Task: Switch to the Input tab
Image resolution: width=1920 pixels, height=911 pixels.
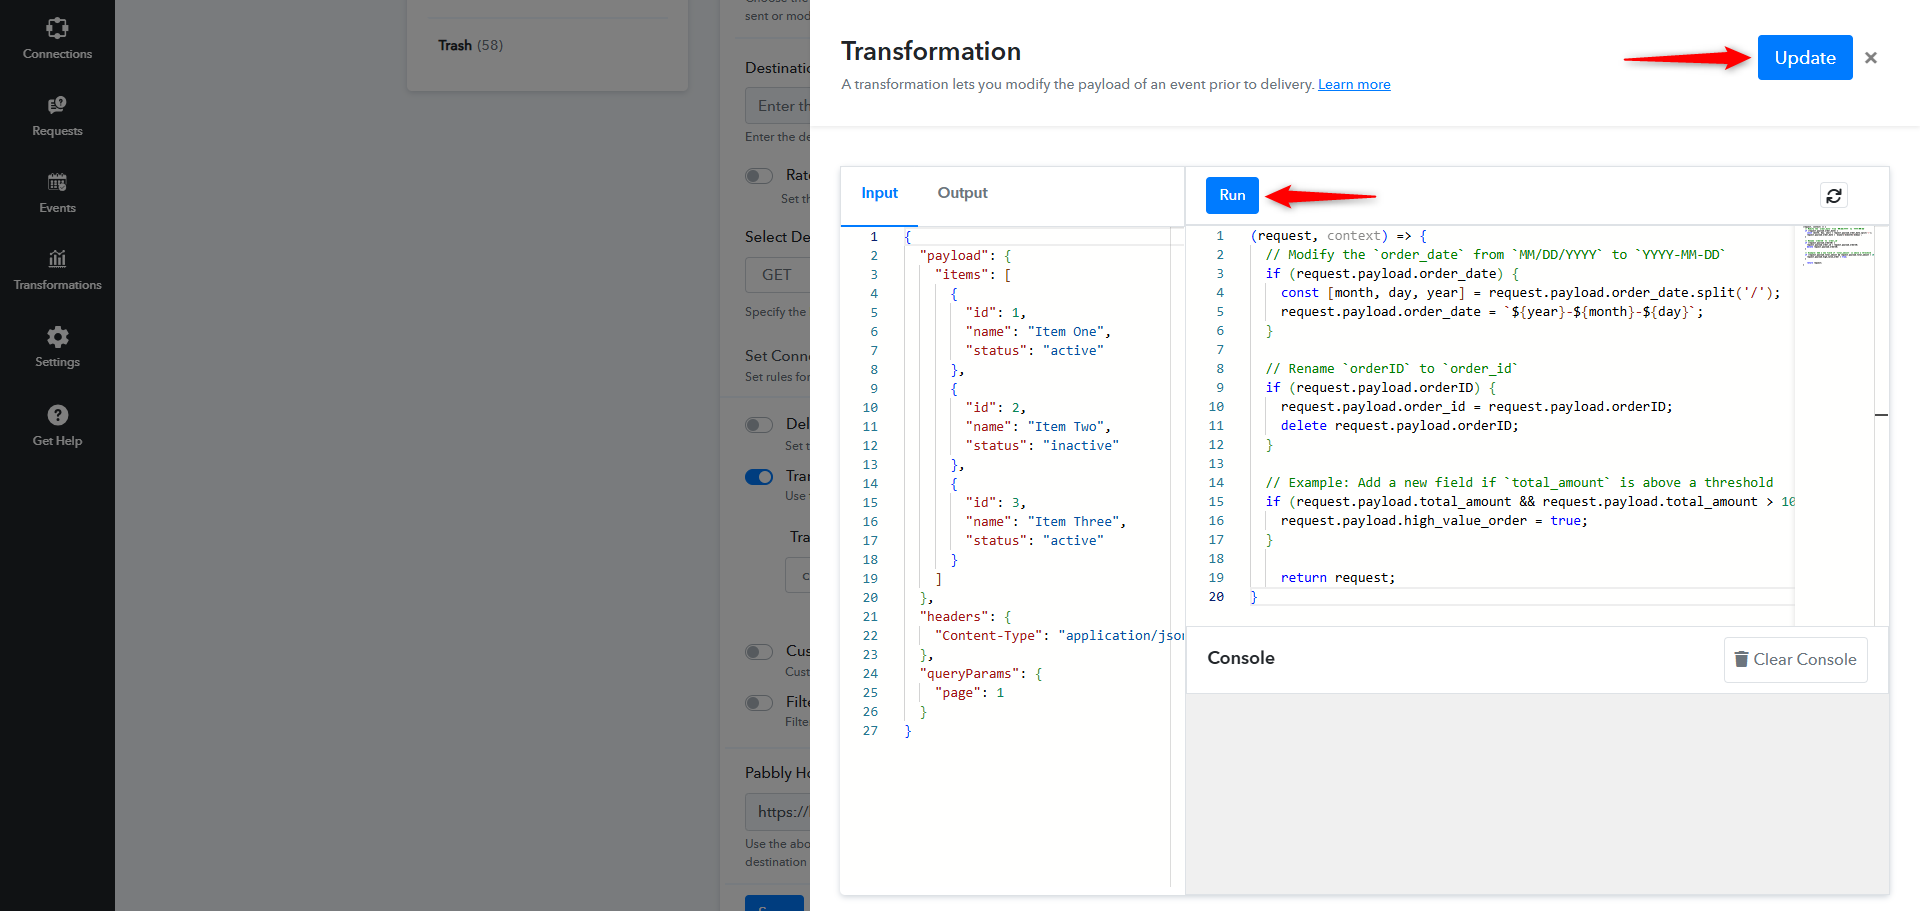Action: (879, 193)
